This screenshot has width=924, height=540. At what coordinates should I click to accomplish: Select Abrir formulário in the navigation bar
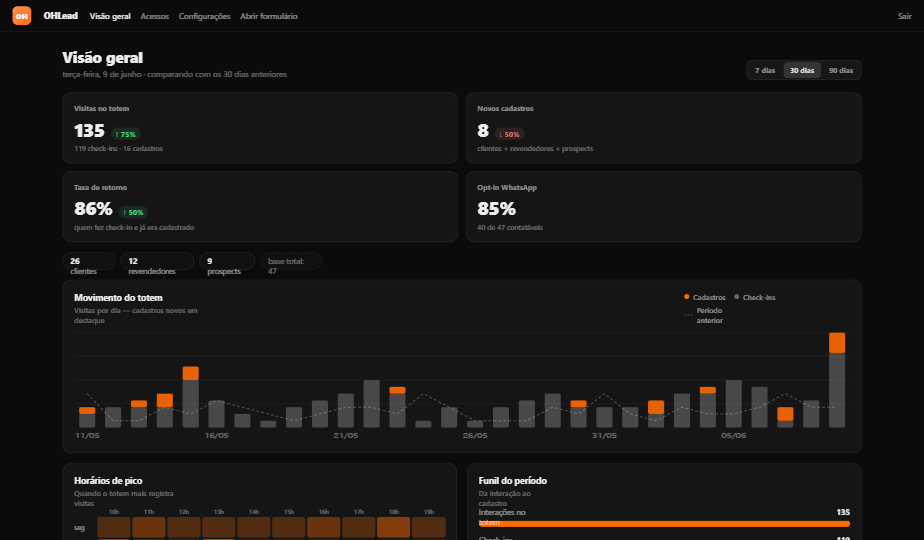click(269, 16)
